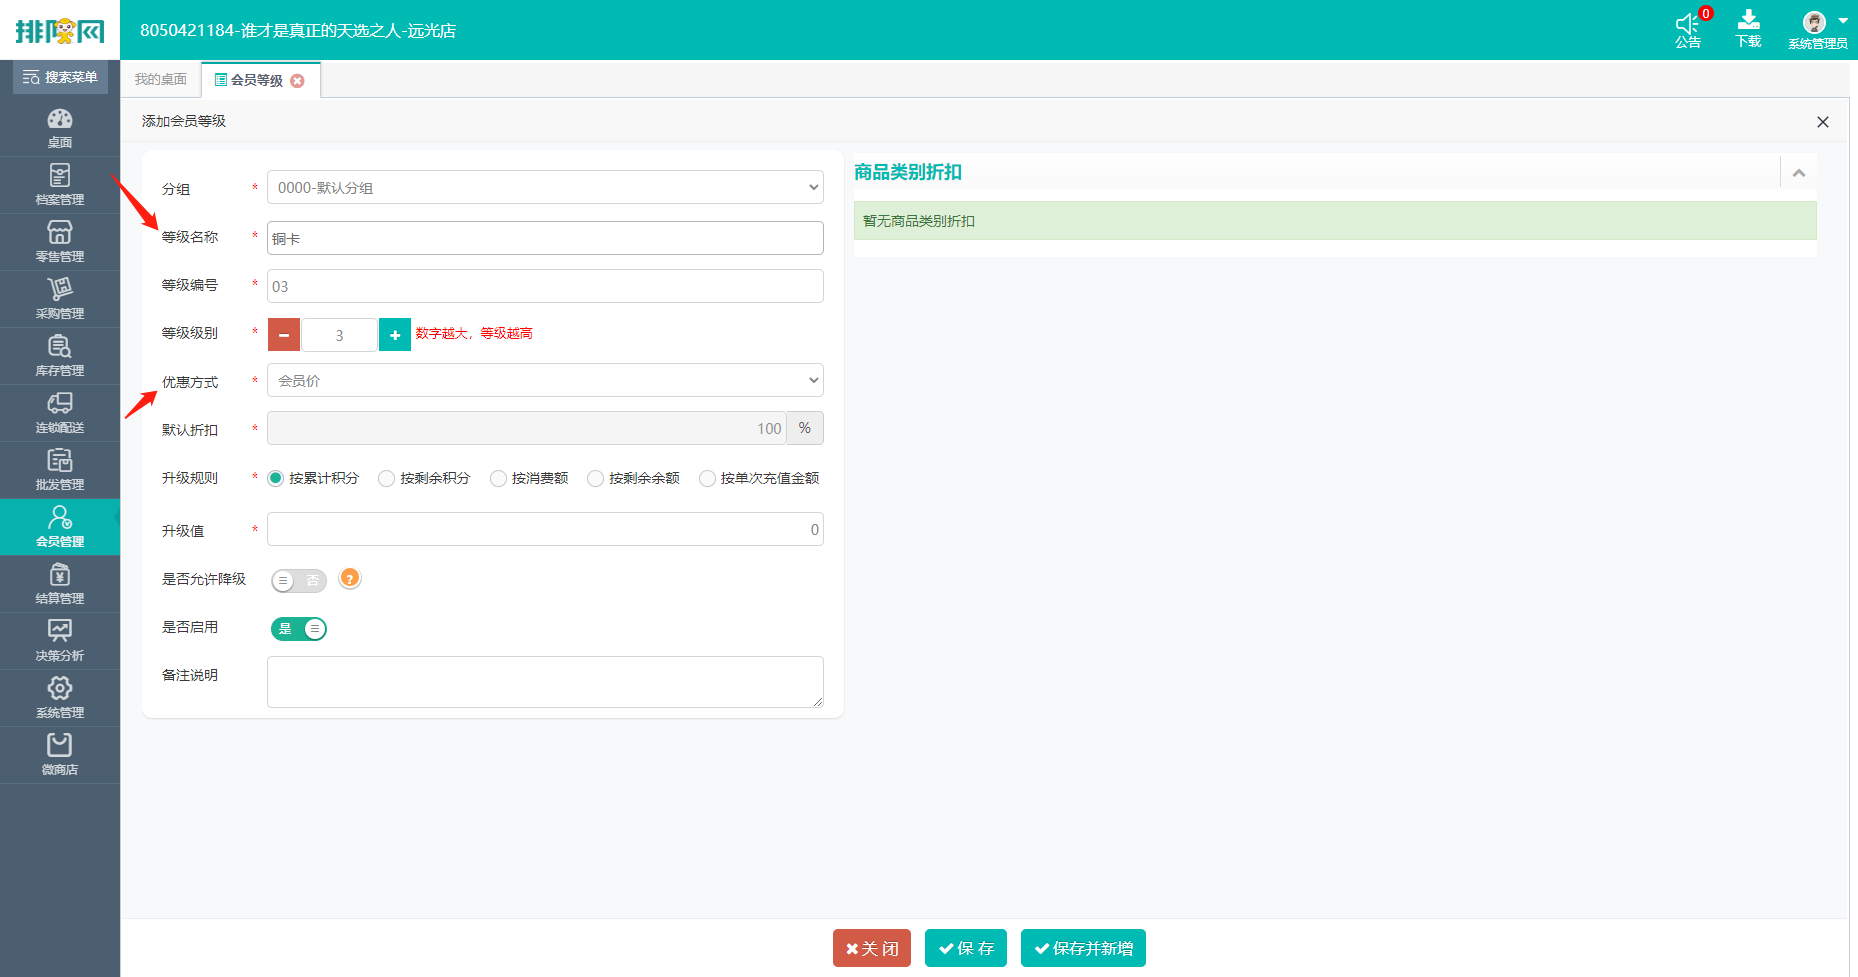1858x977 pixels.
Task: Click the 搜索菜单 search menu button
Action: [x=60, y=77]
